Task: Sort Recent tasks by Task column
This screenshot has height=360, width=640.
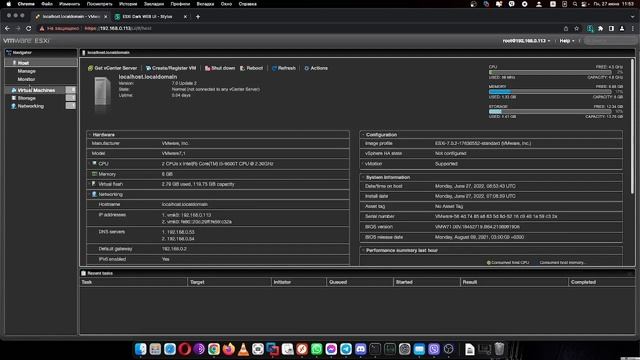Action: tap(133, 282)
